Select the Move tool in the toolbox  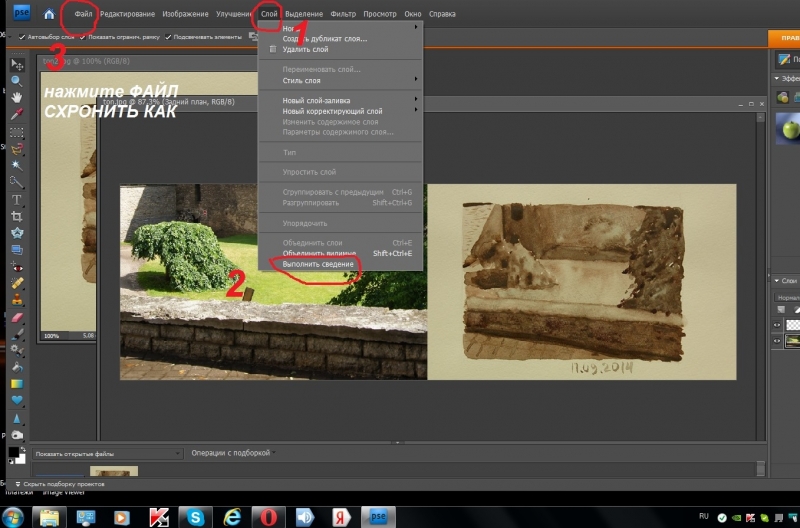pos(16,64)
